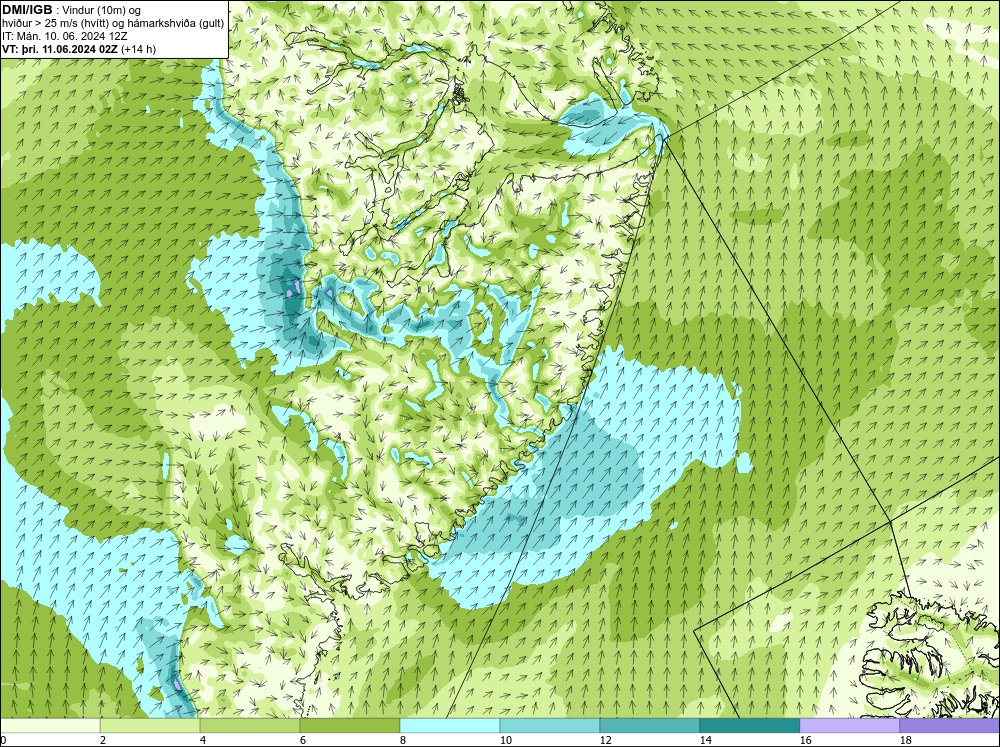Click the legend scale label 12

(x=606, y=740)
